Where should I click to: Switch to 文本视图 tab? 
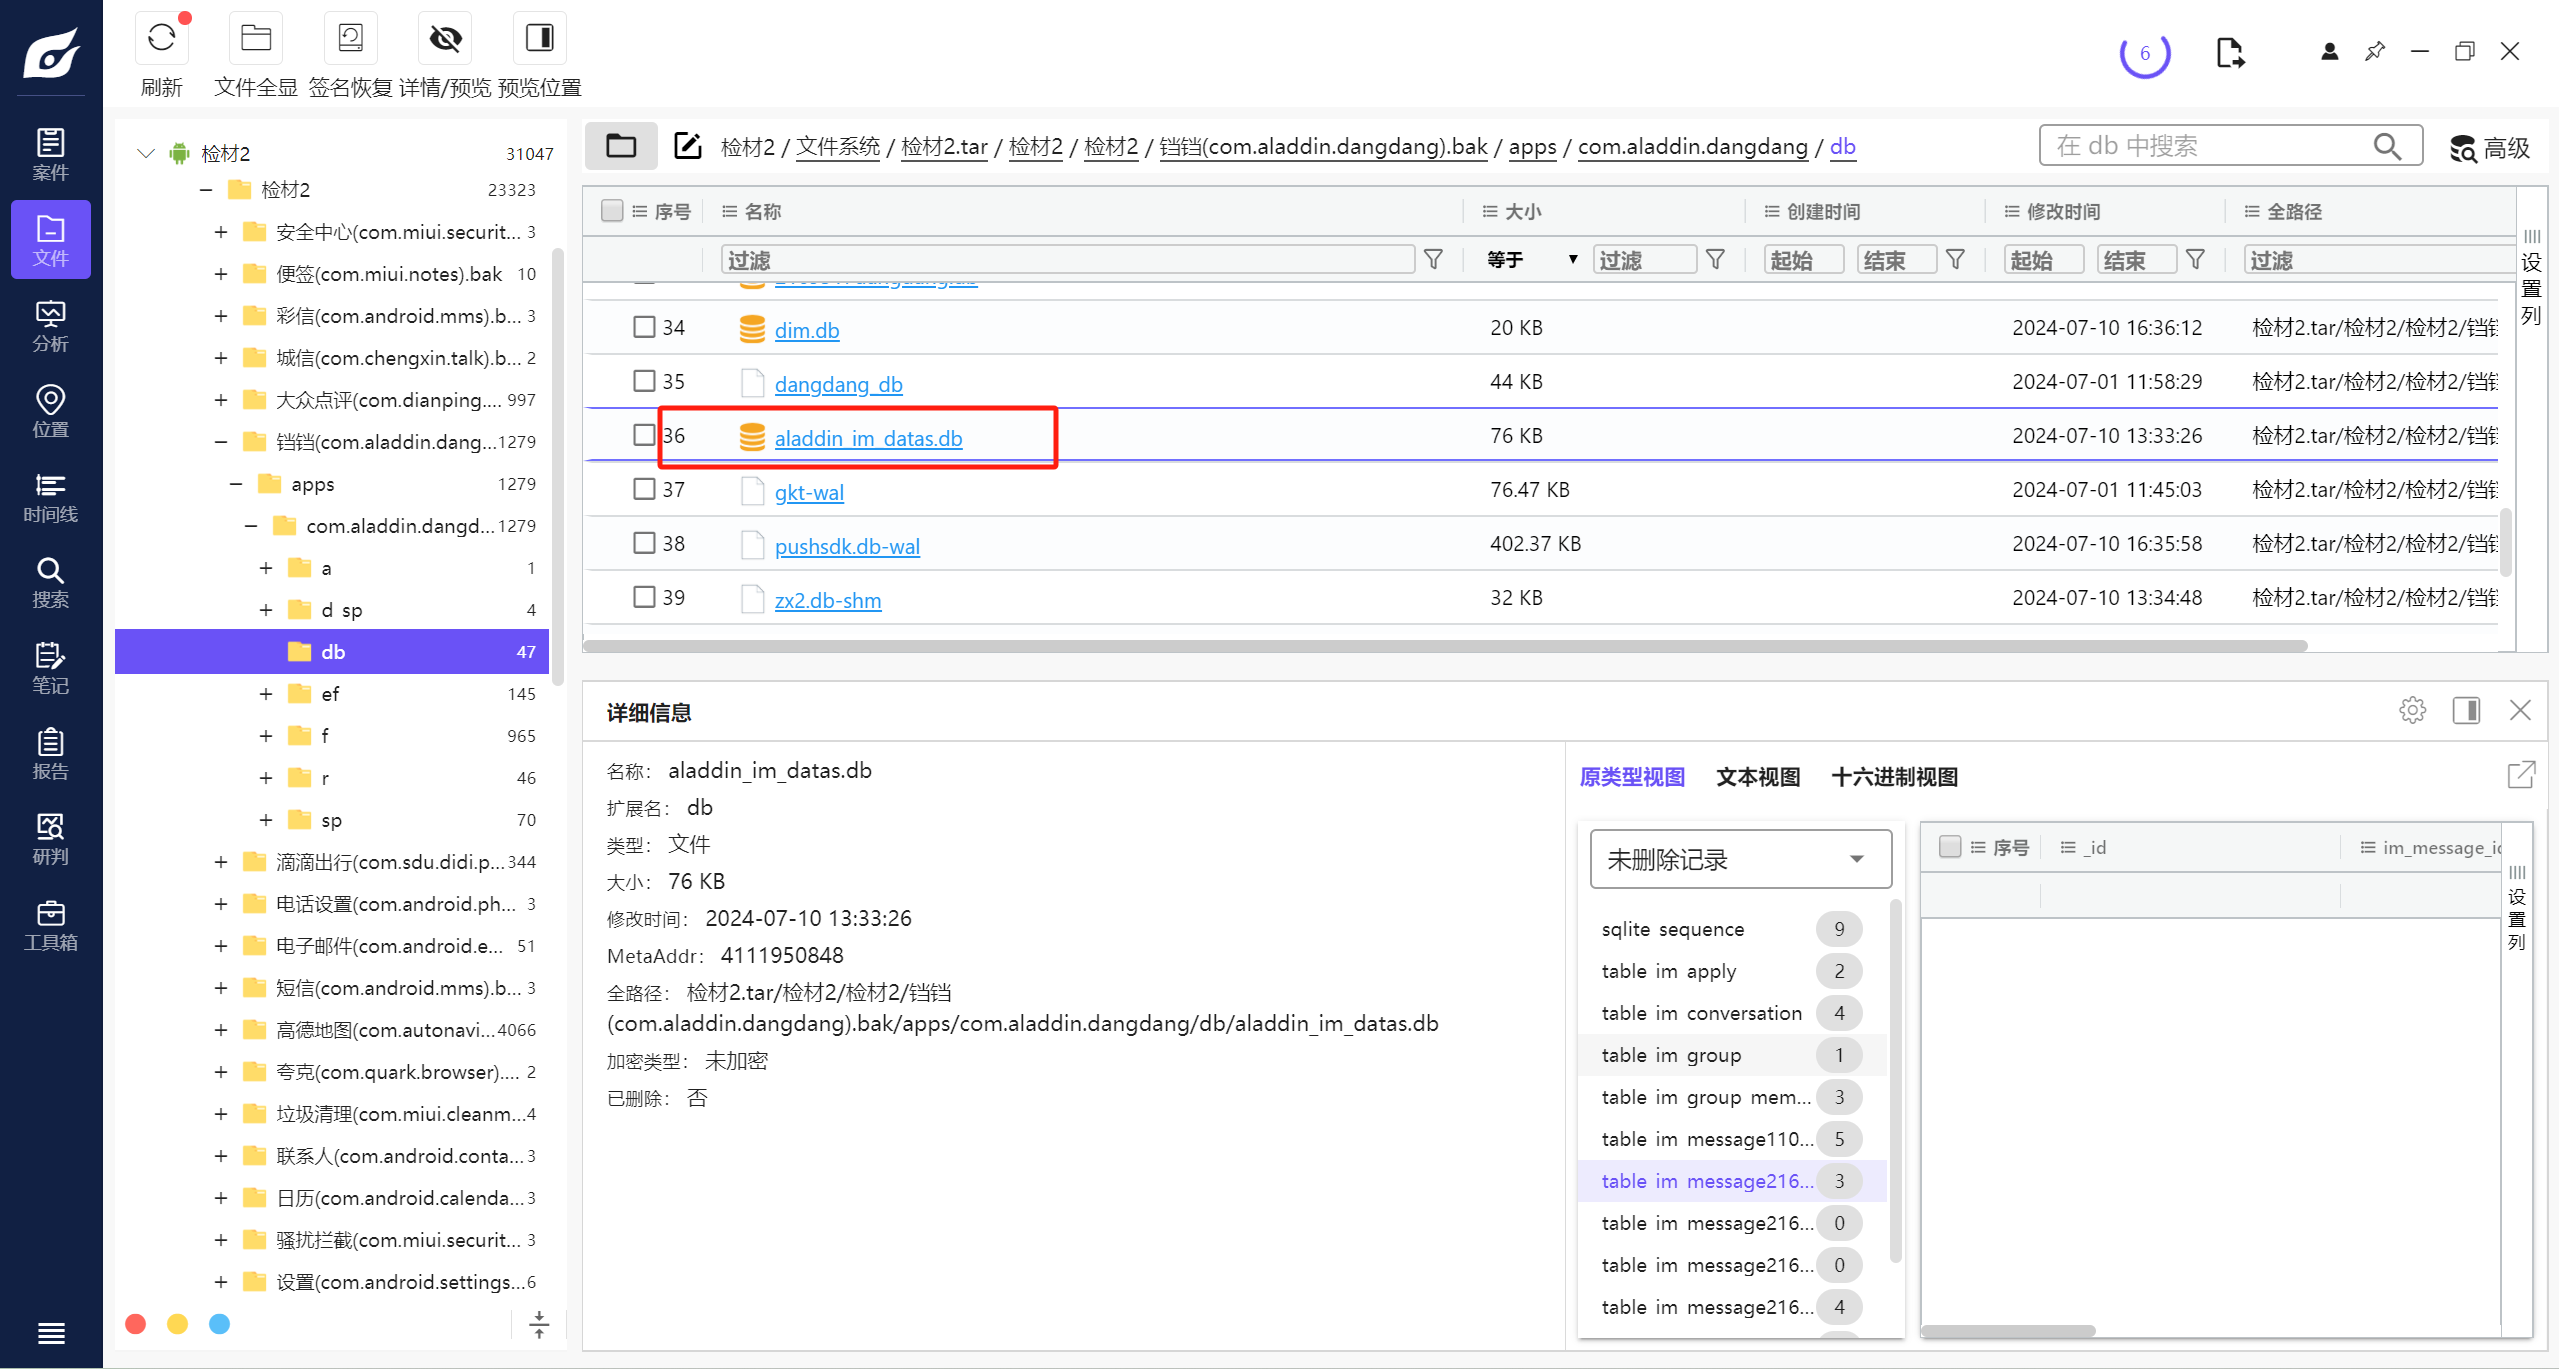tap(1757, 777)
